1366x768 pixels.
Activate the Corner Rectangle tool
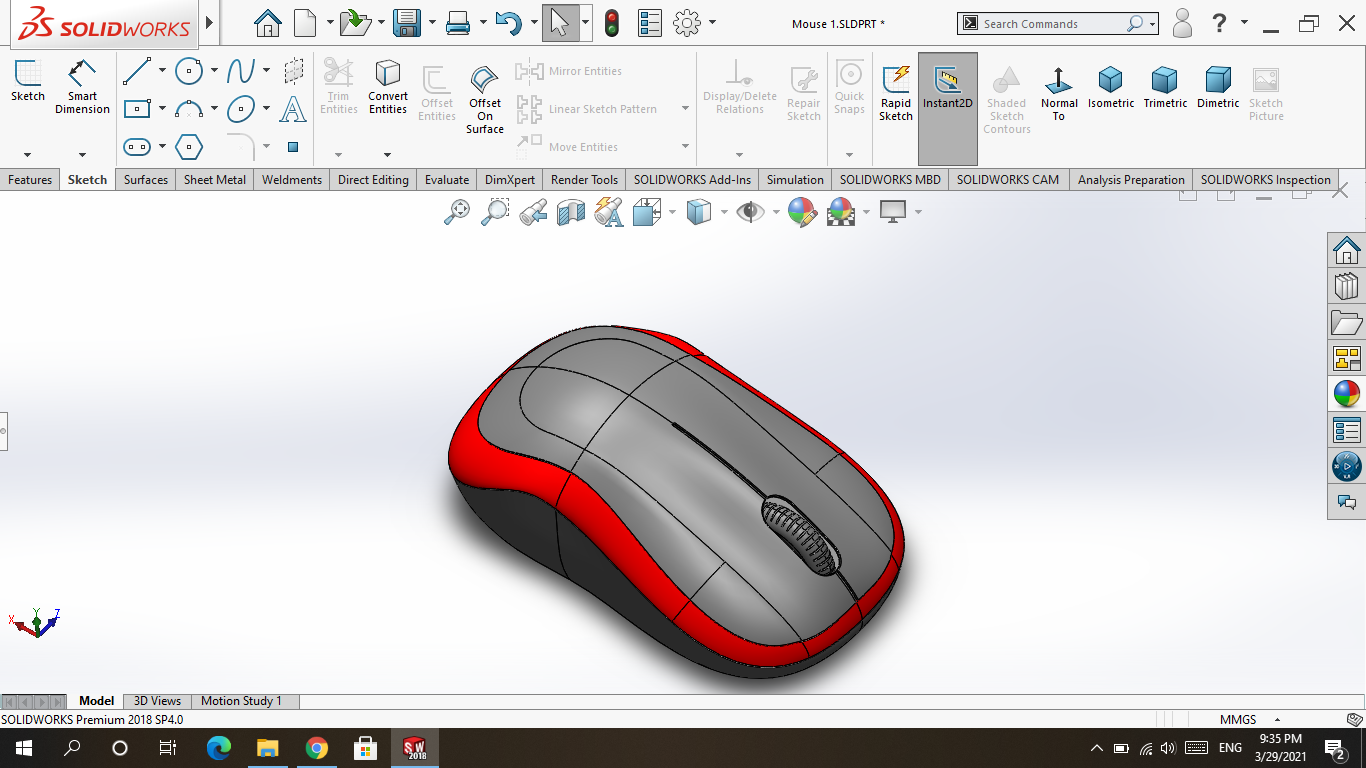coord(137,109)
